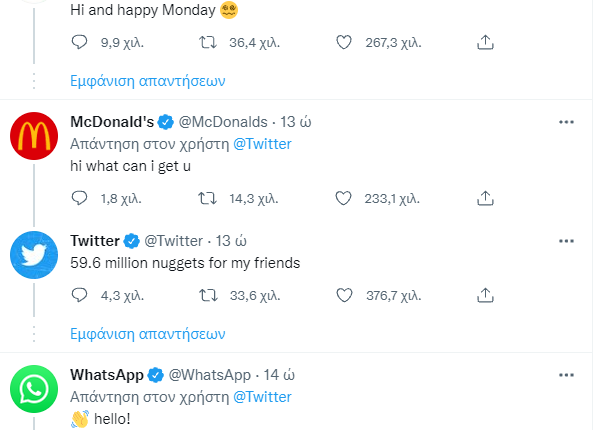Show replies under 'Hi and happy Monday'
The height and width of the screenshot is (430, 611).
coord(148,81)
